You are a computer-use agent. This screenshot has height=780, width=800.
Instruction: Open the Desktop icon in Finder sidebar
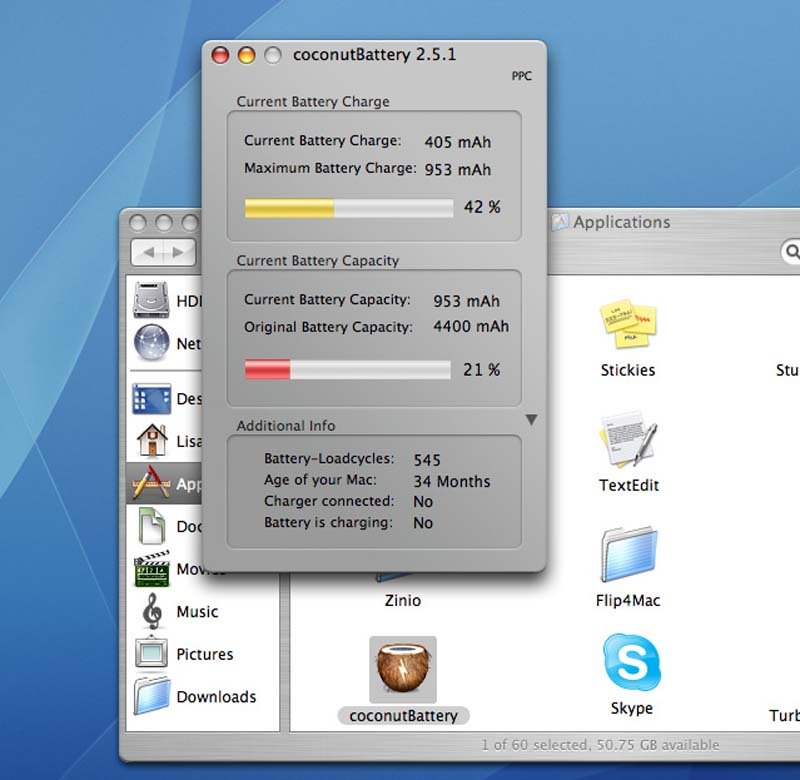(151, 398)
